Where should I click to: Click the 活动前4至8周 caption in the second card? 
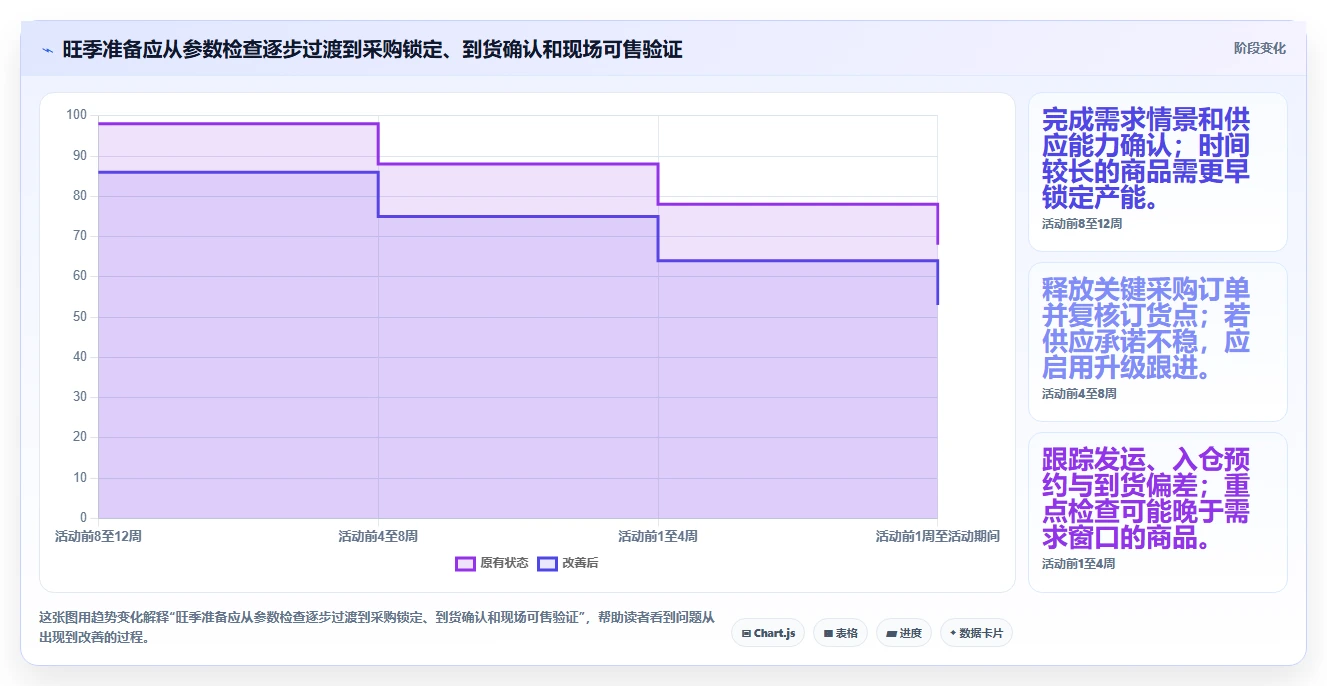(1079, 394)
